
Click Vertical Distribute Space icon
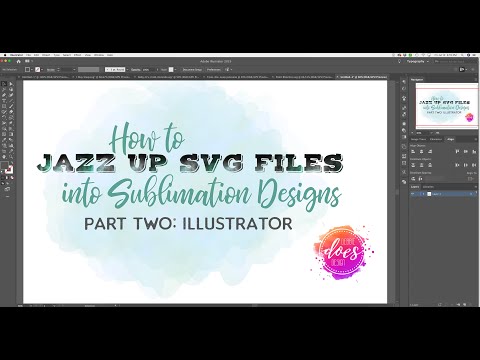pos(413,179)
